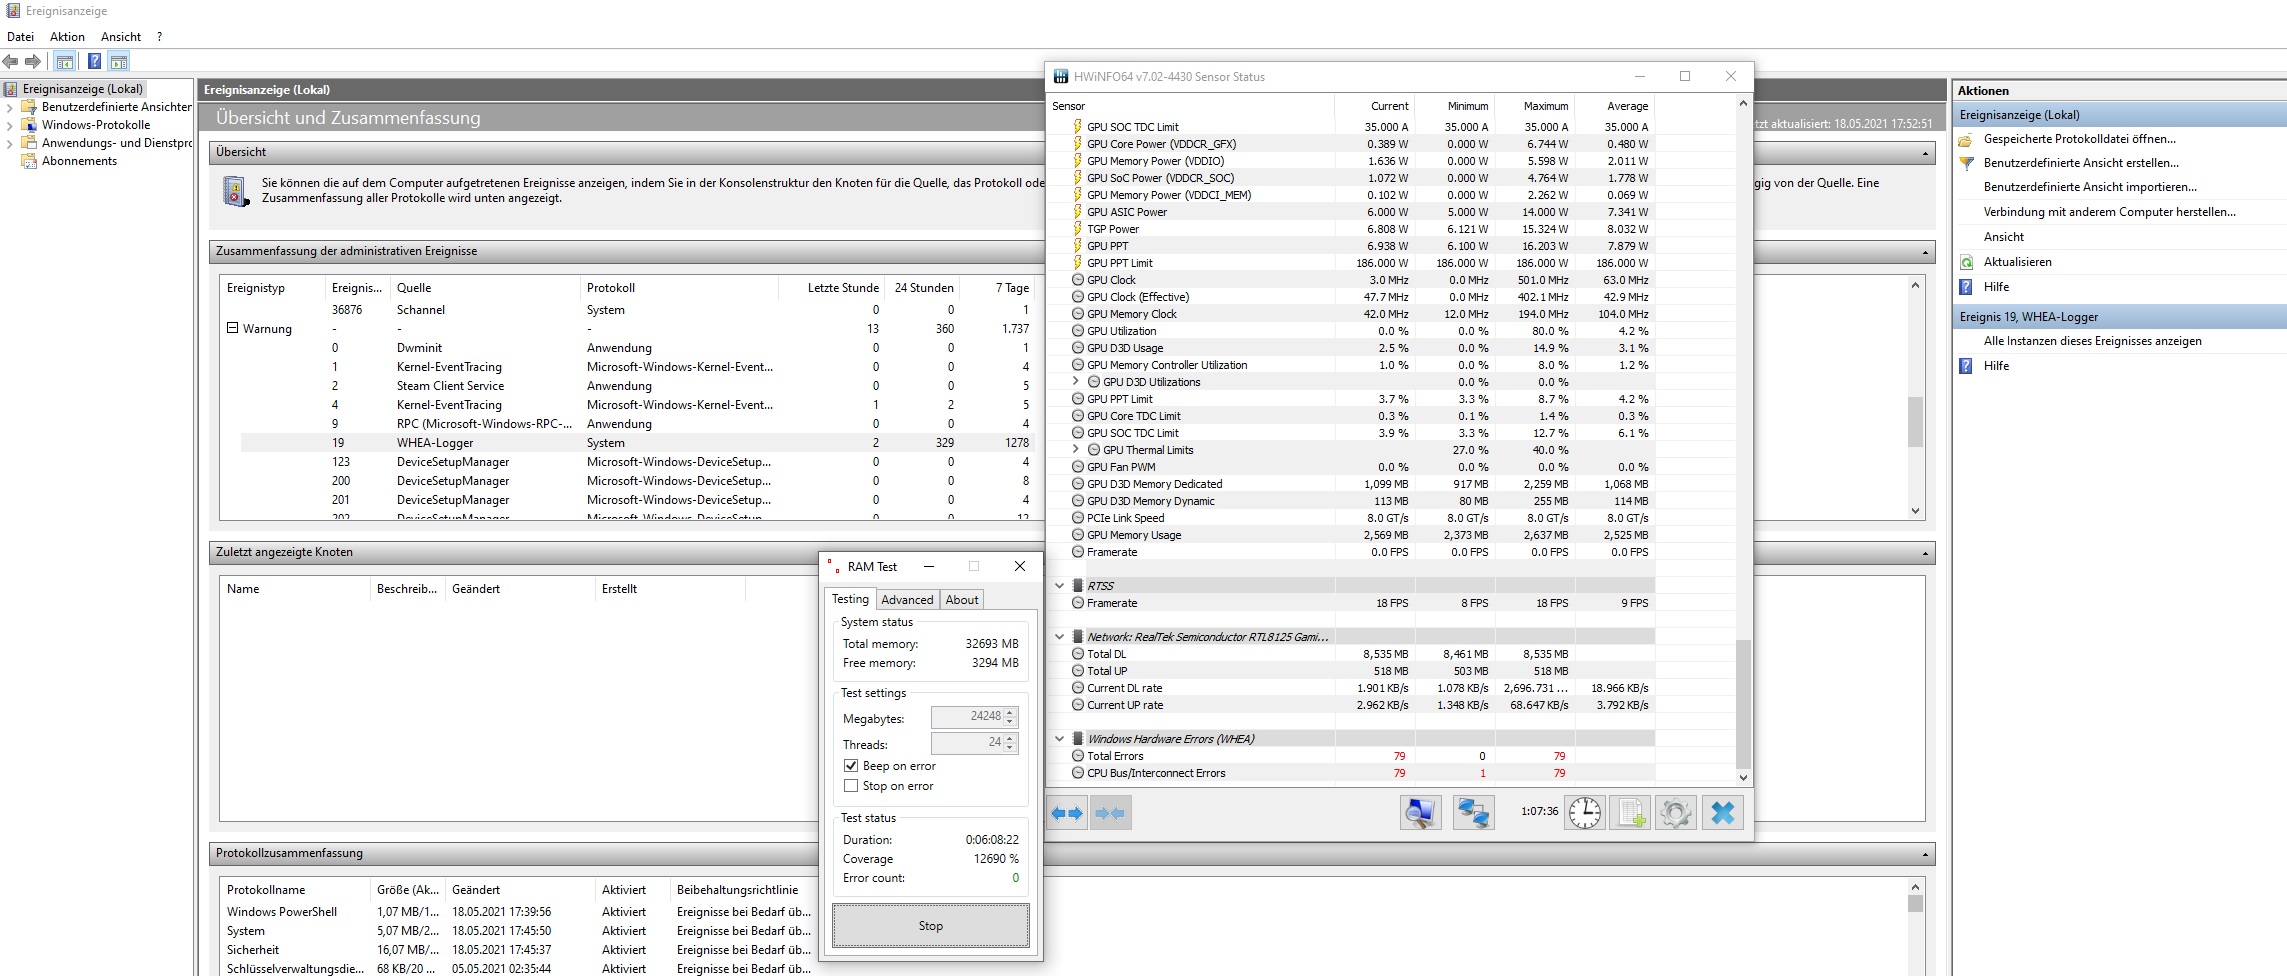Select the Abonnements tree item

click(x=79, y=161)
